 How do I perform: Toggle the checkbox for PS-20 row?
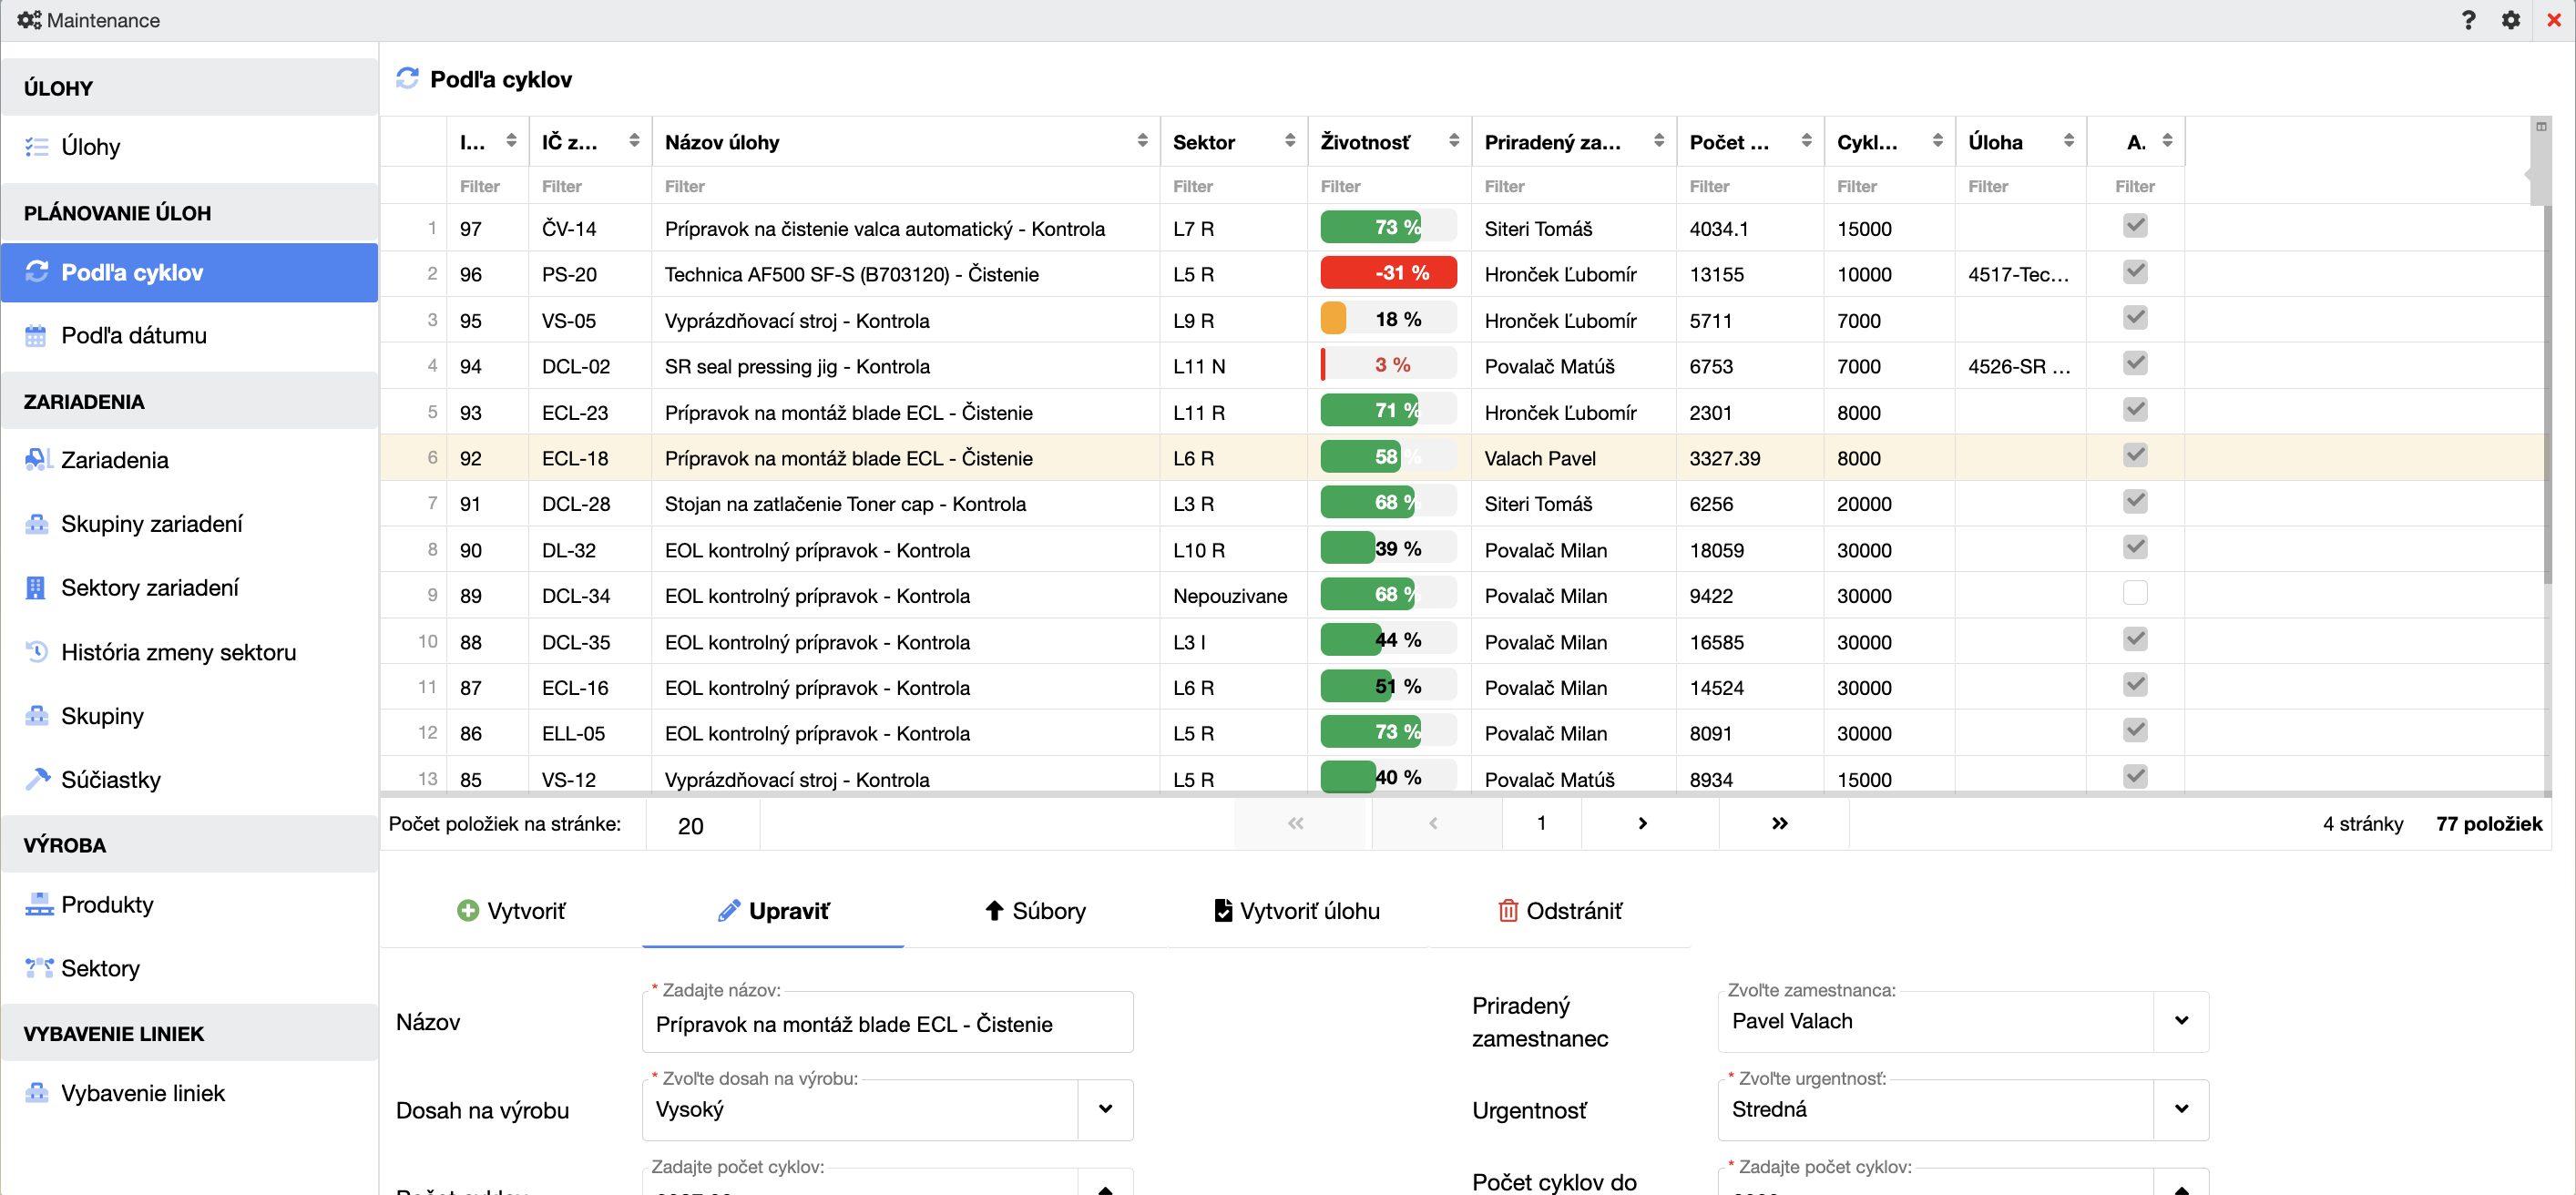coord(2134,272)
